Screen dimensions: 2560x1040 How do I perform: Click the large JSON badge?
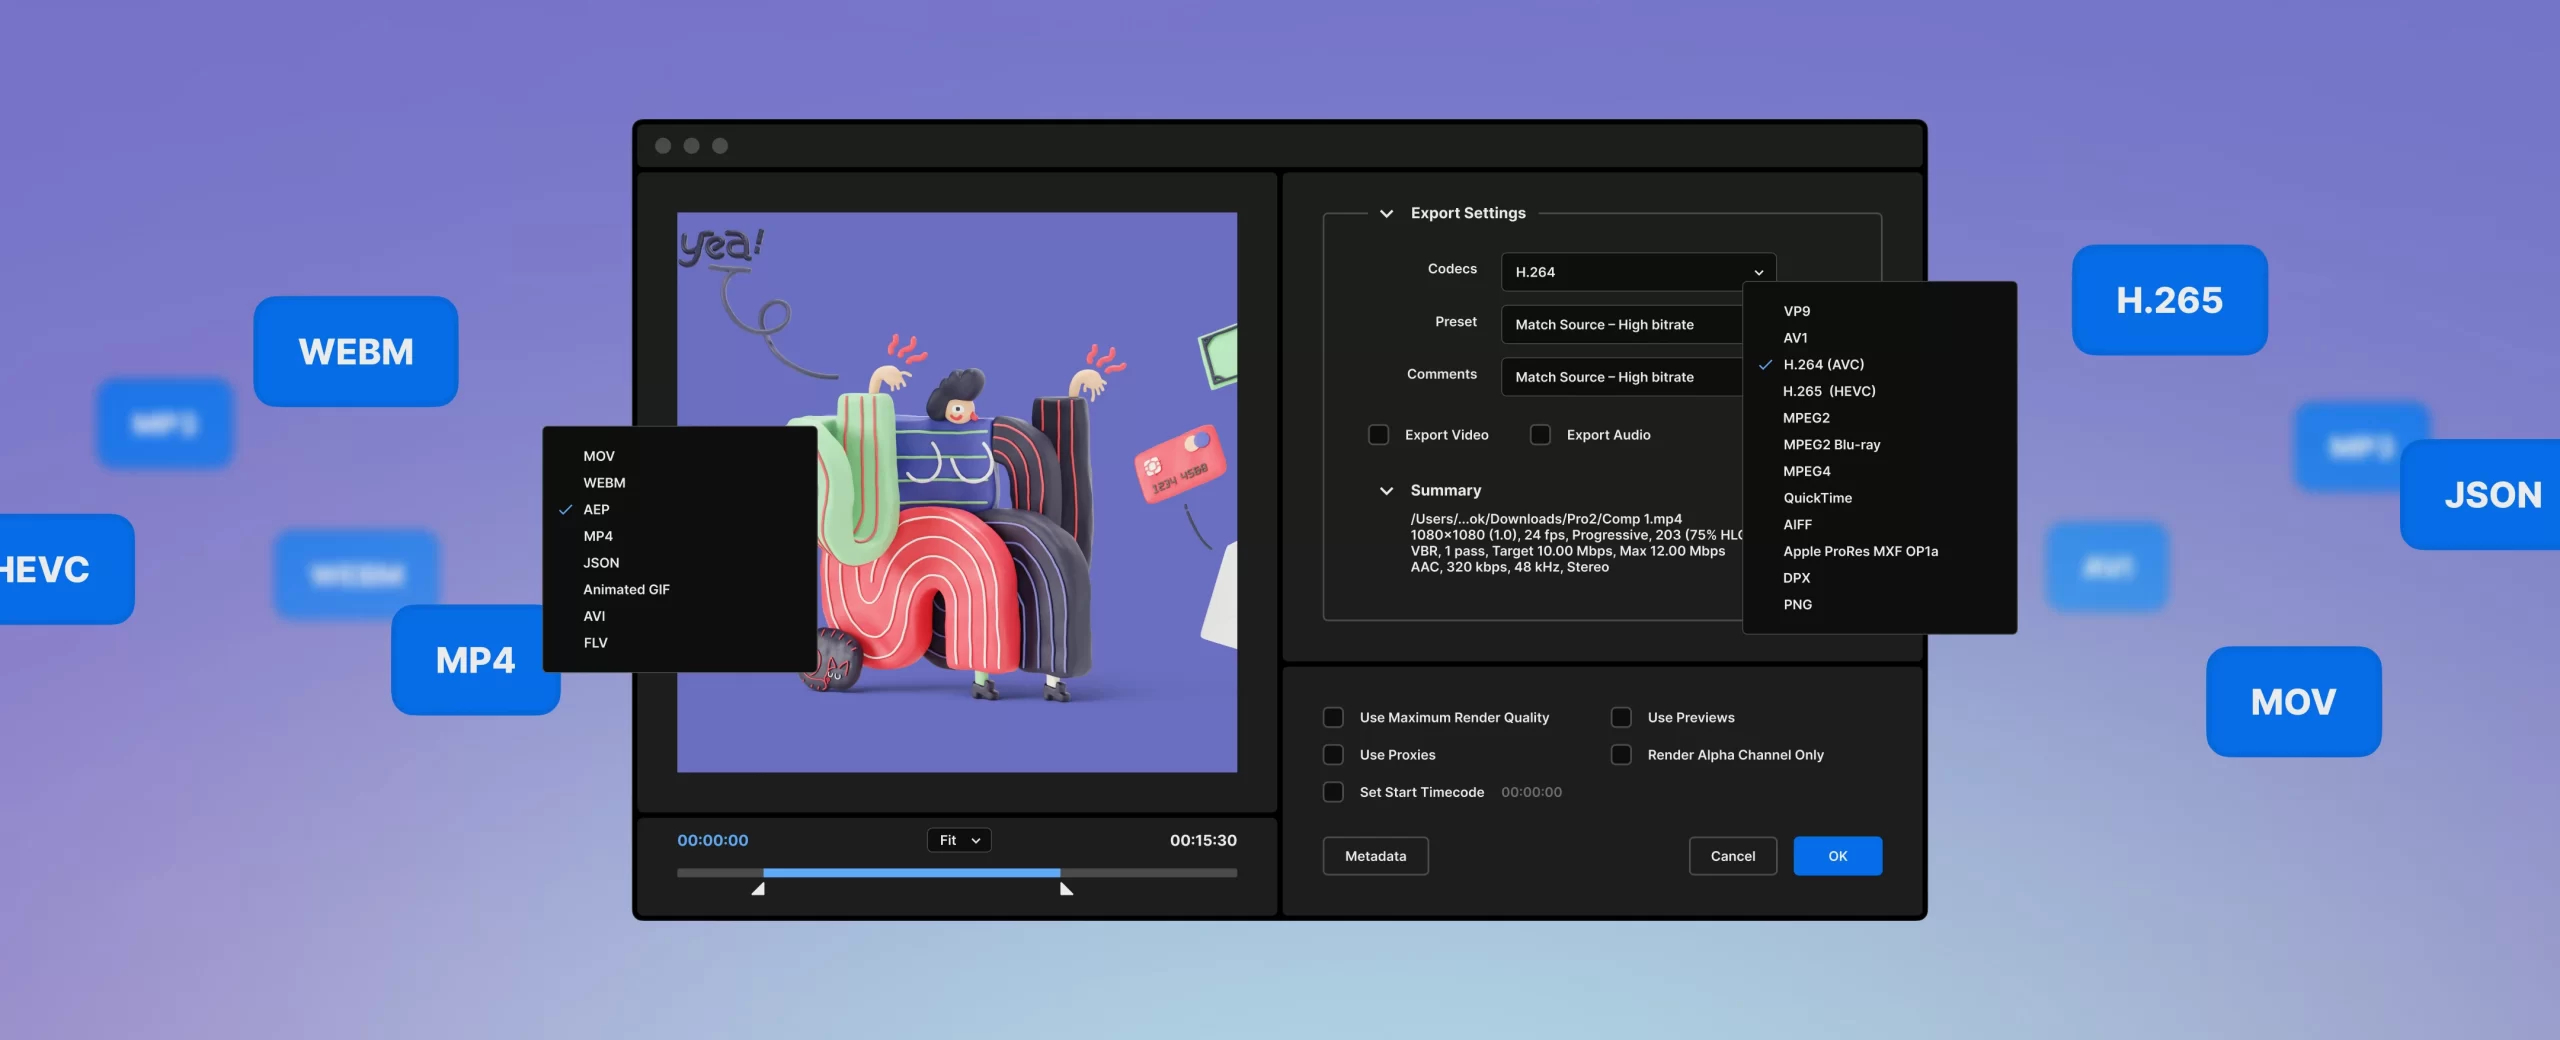(x=2481, y=494)
